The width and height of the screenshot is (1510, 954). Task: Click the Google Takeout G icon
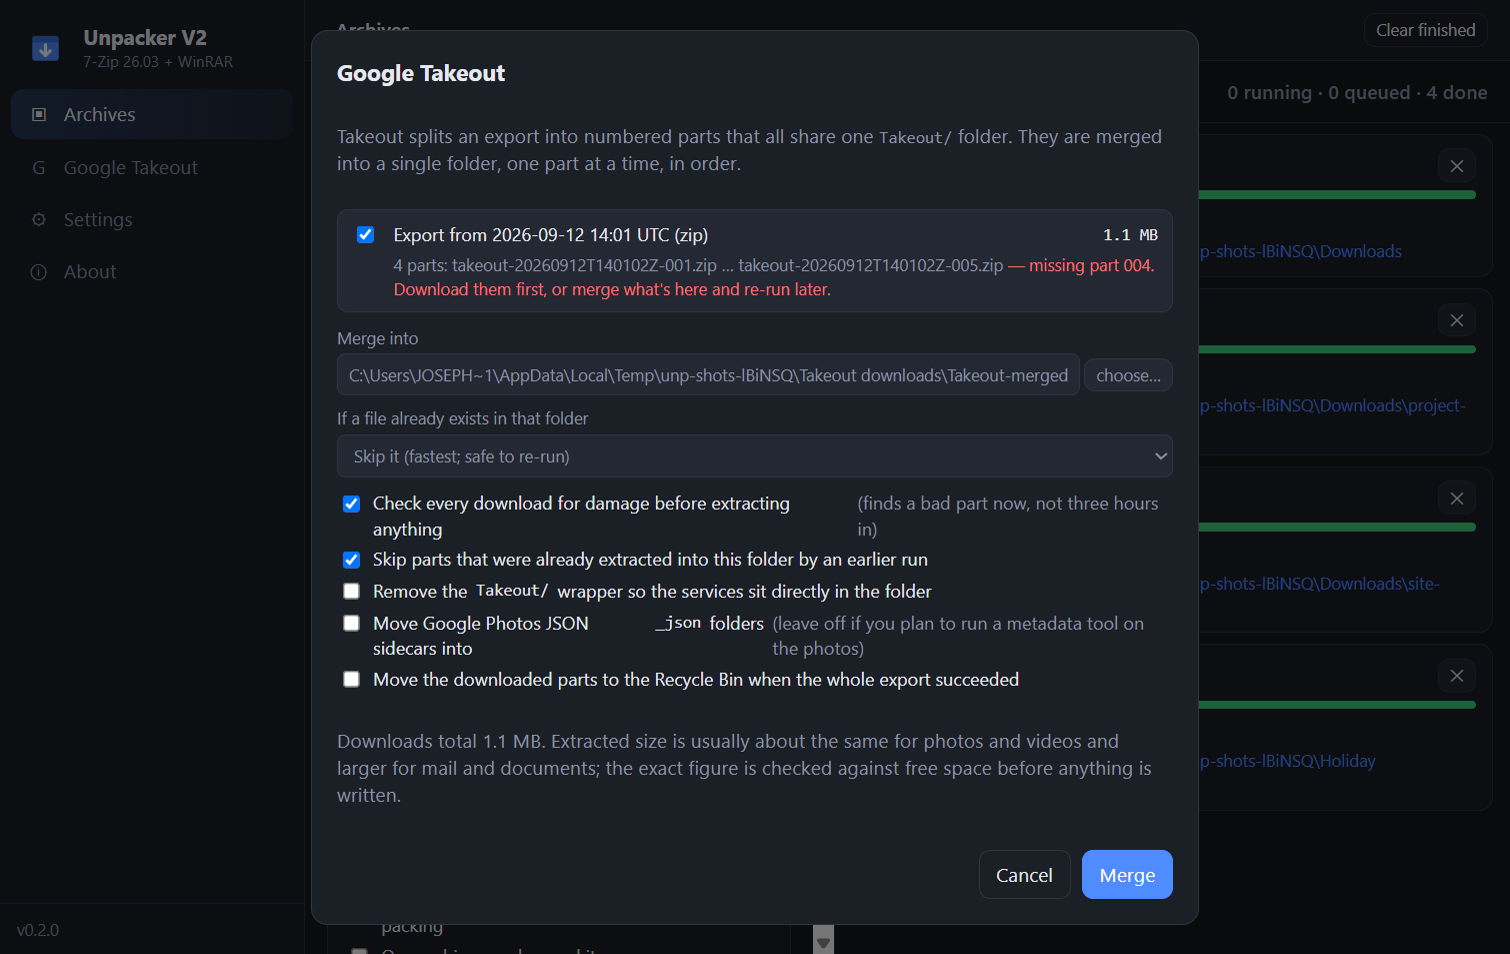pos(39,167)
